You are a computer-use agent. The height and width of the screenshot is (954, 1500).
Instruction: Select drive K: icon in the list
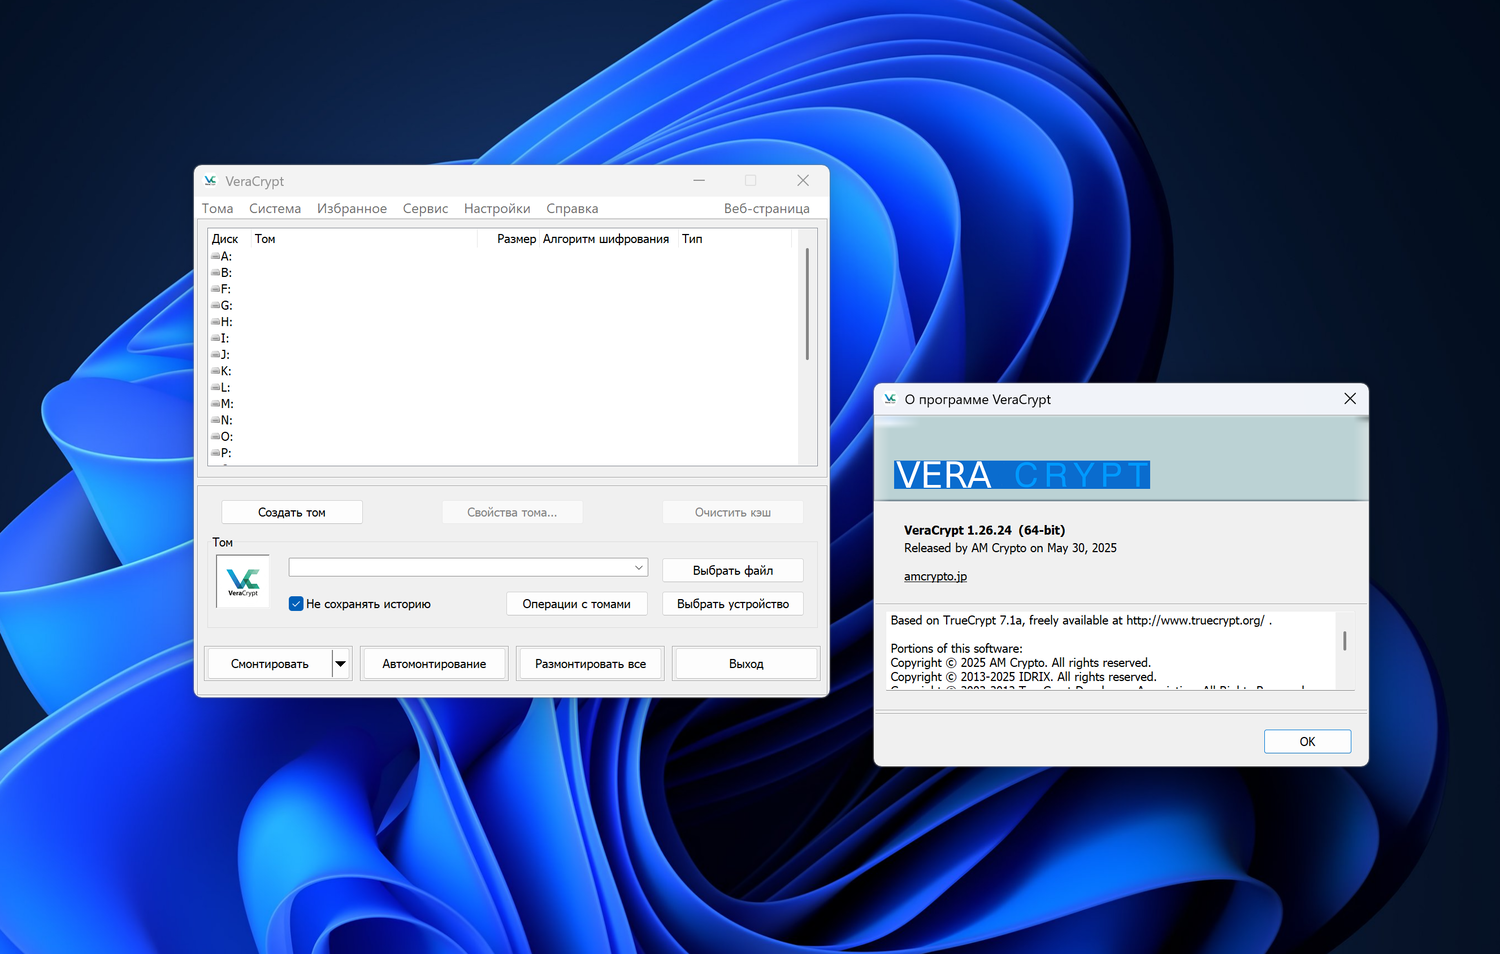(215, 371)
